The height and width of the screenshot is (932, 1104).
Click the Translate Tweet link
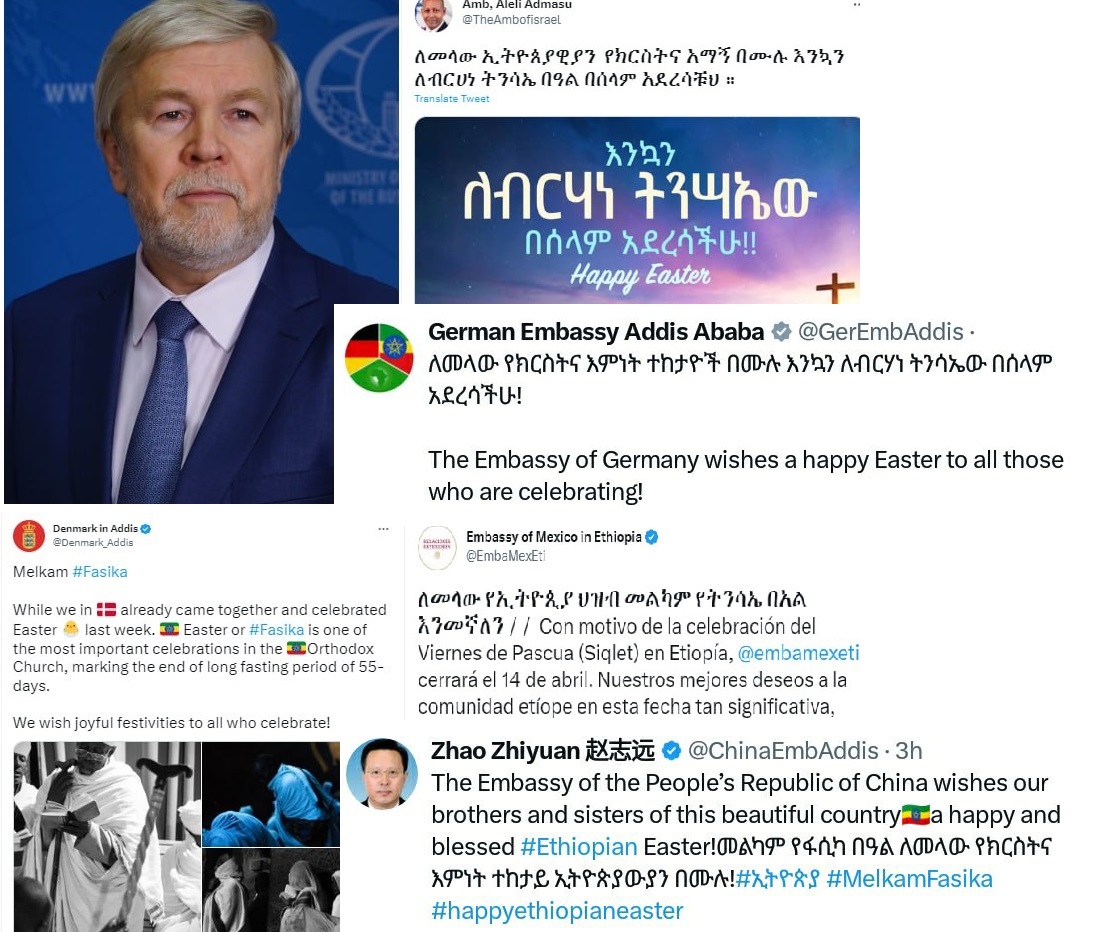click(451, 99)
